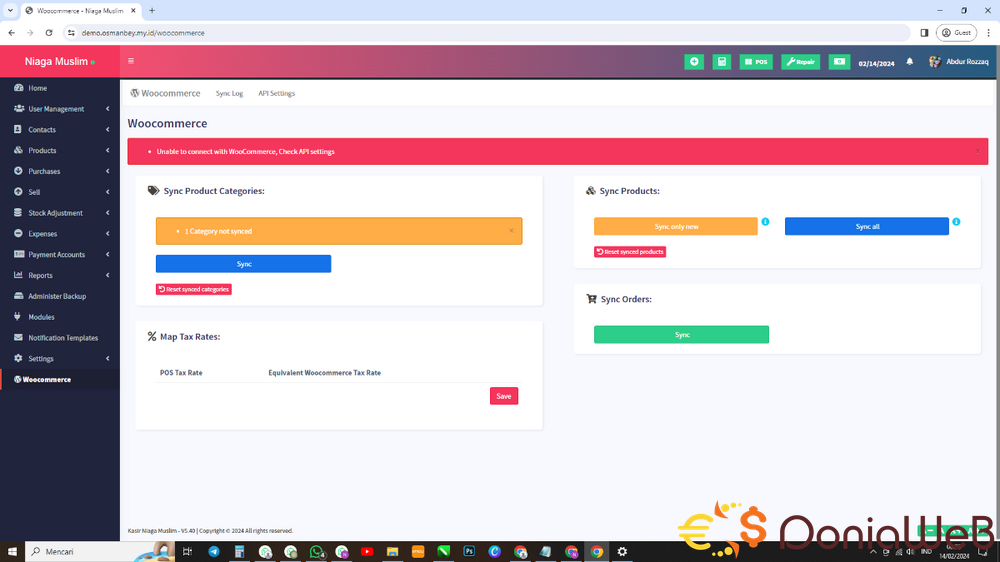Expand Settings sidebar menu
The height and width of the screenshot is (562, 1000).
click(x=60, y=359)
